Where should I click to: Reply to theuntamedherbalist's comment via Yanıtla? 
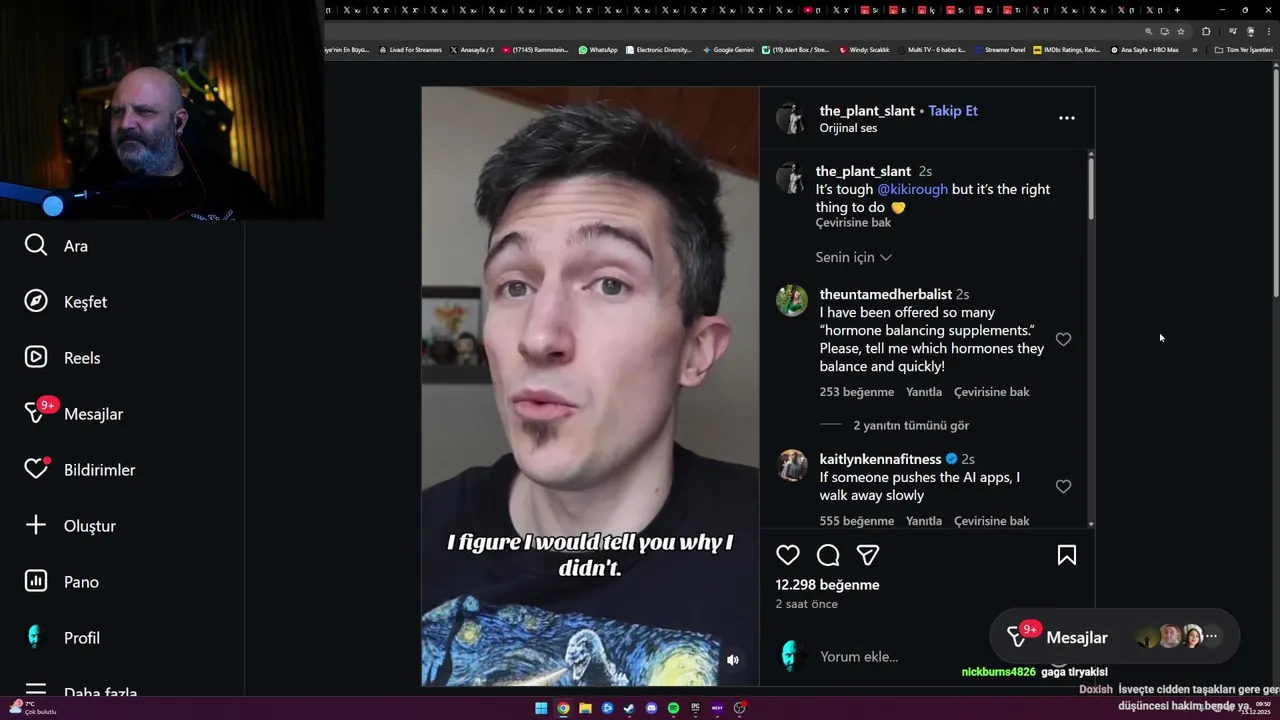(x=924, y=392)
